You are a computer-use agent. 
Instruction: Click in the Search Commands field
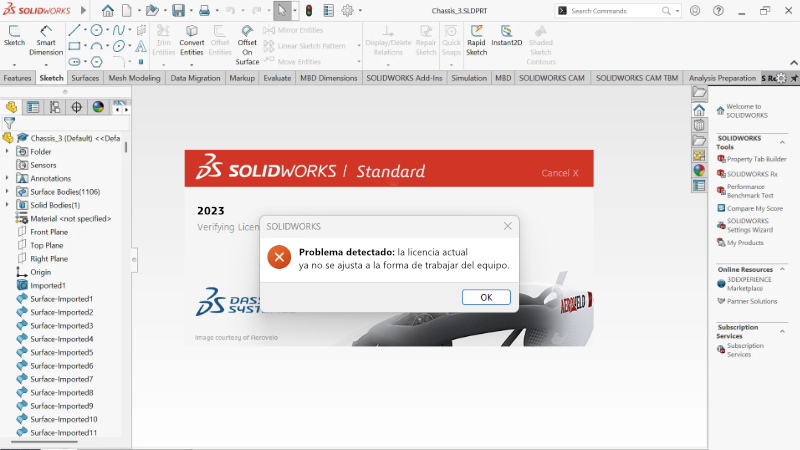click(617, 11)
